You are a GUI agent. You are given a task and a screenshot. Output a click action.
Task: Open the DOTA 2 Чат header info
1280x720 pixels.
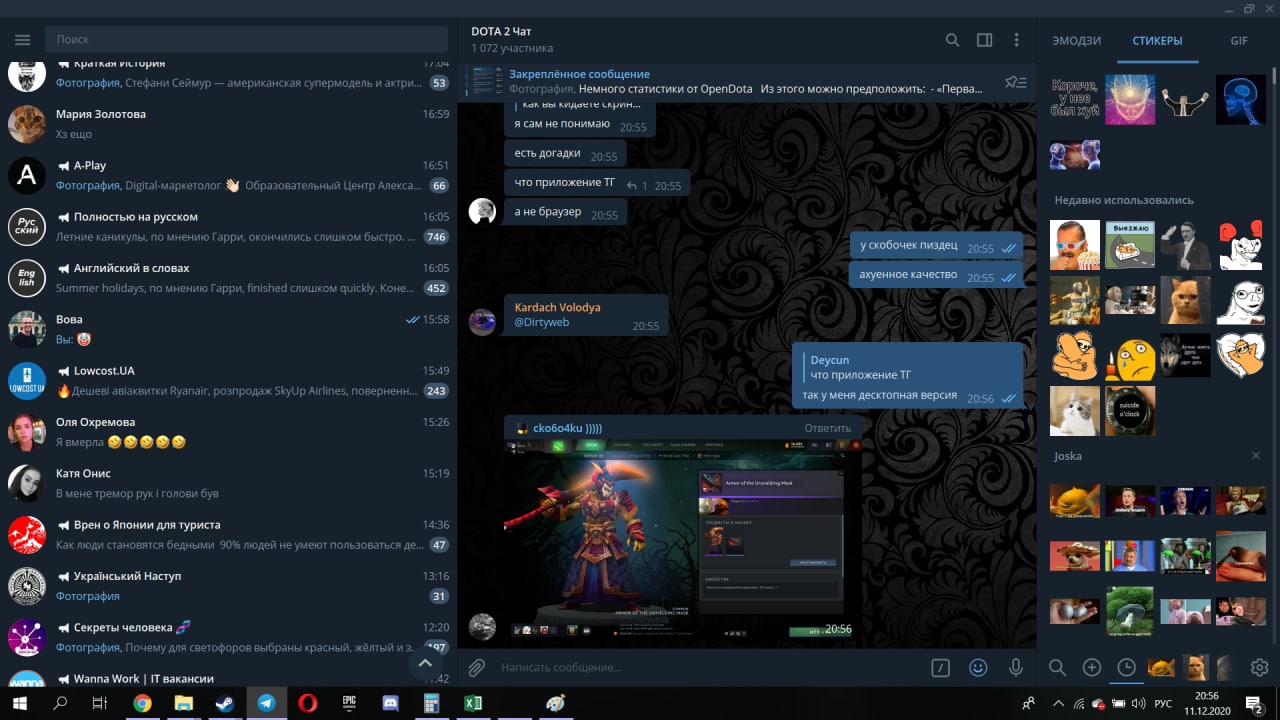coord(512,39)
